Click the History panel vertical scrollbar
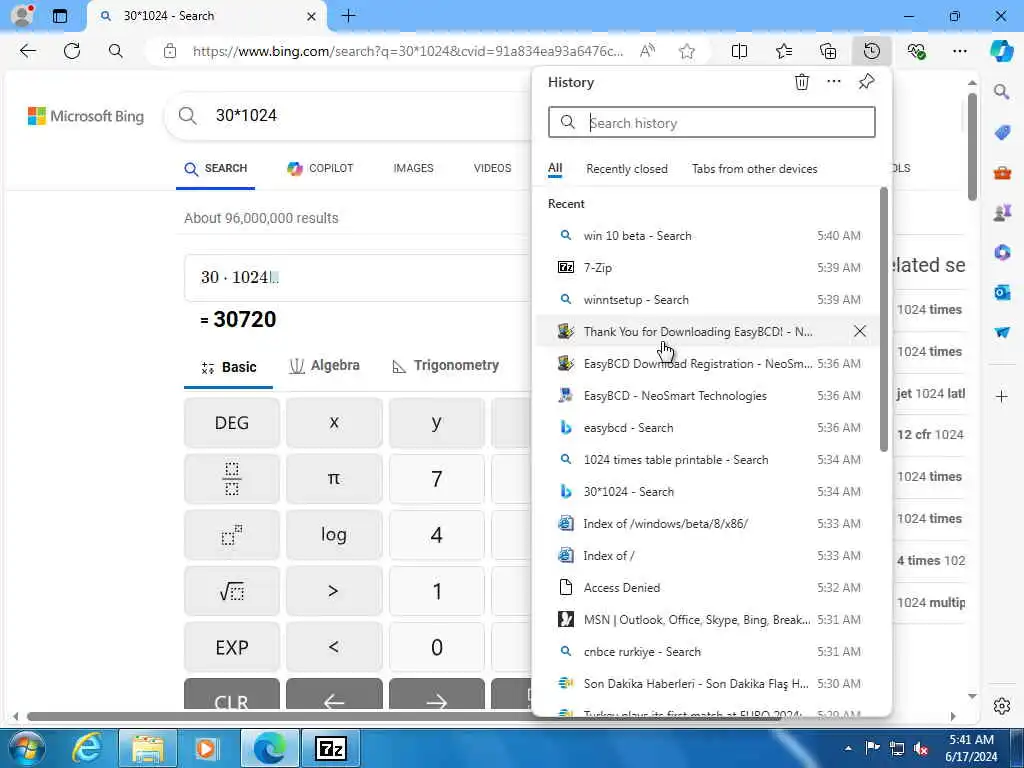1024x768 pixels. (x=884, y=320)
